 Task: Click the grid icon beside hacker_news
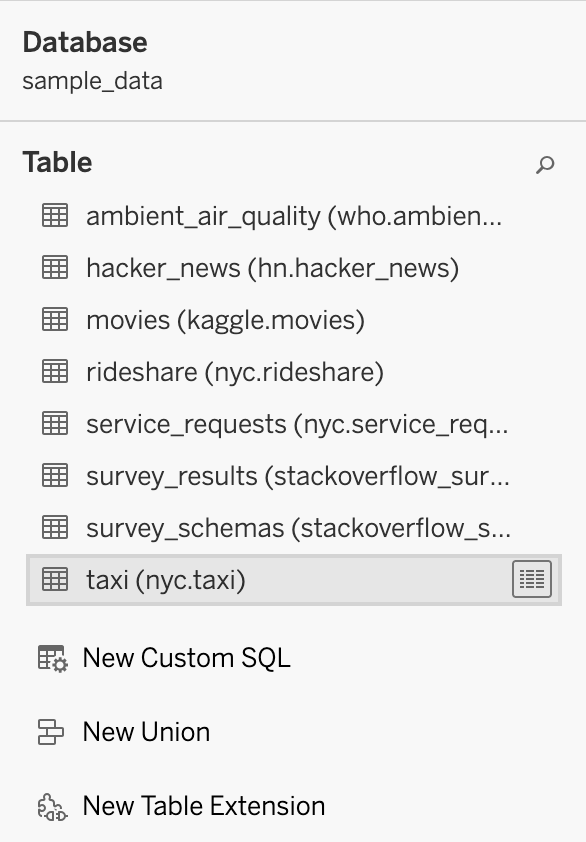pyautogui.click(x=55, y=267)
